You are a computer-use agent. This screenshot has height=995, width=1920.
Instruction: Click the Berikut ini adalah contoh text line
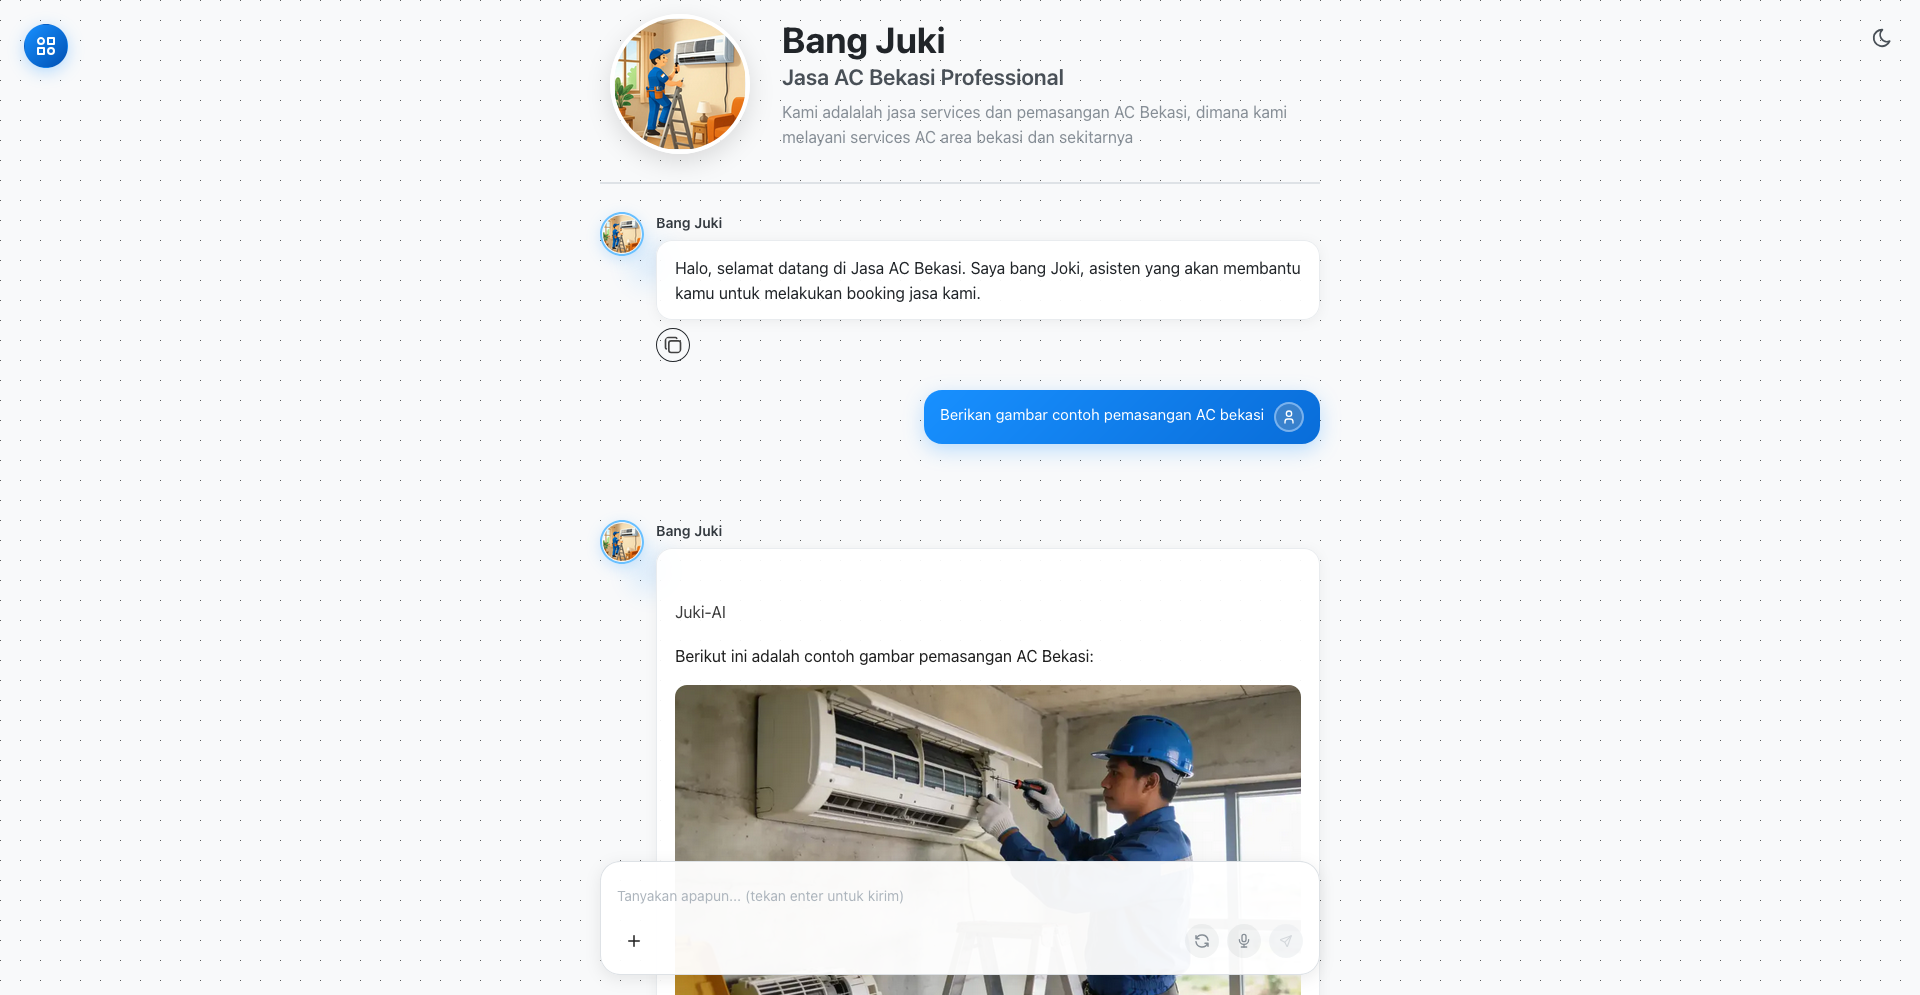pyautogui.click(x=884, y=656)
